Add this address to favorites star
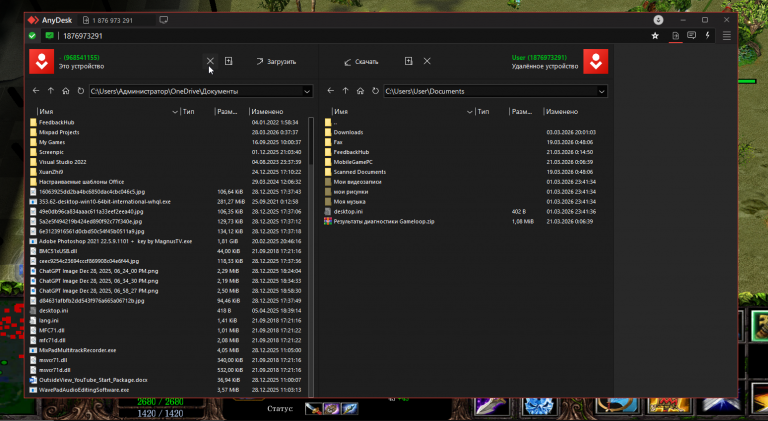Viewport: 768px width, 421px height. tap(655, 36)
